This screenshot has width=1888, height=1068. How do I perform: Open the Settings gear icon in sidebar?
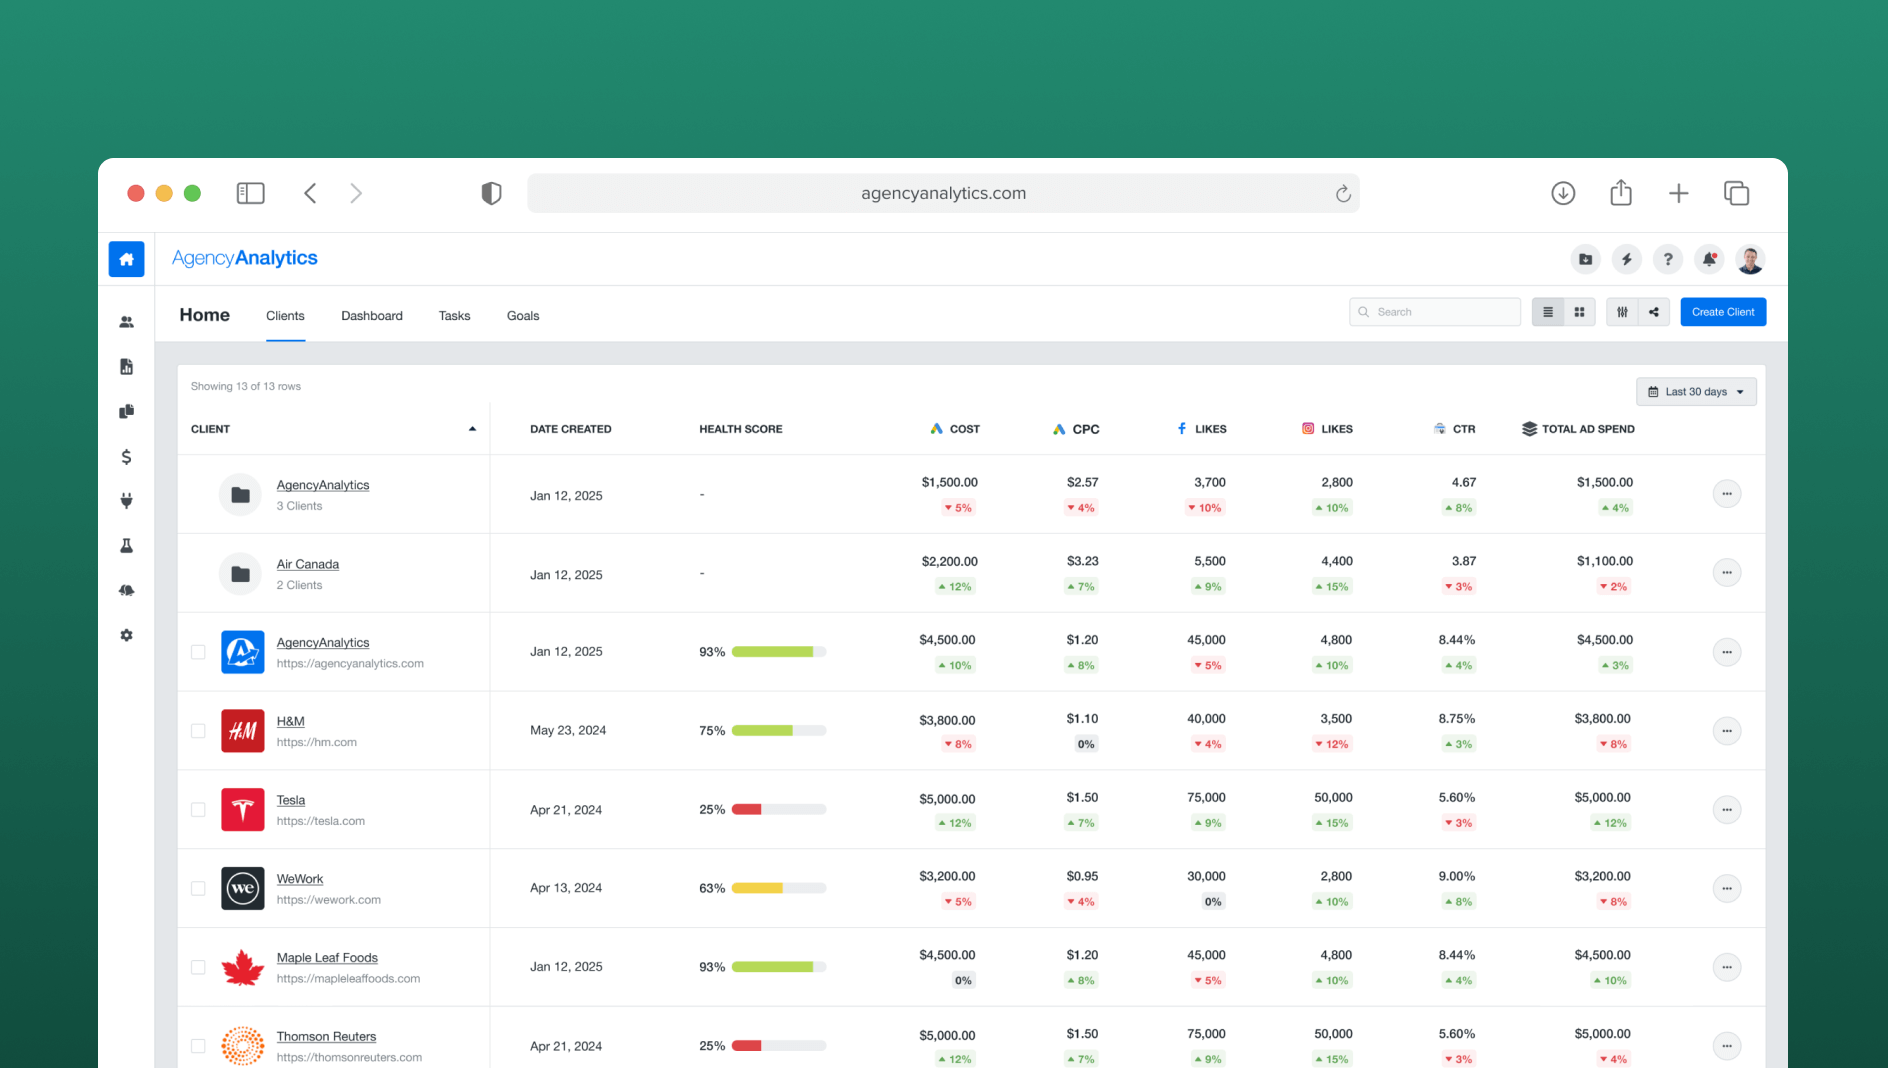126,635
